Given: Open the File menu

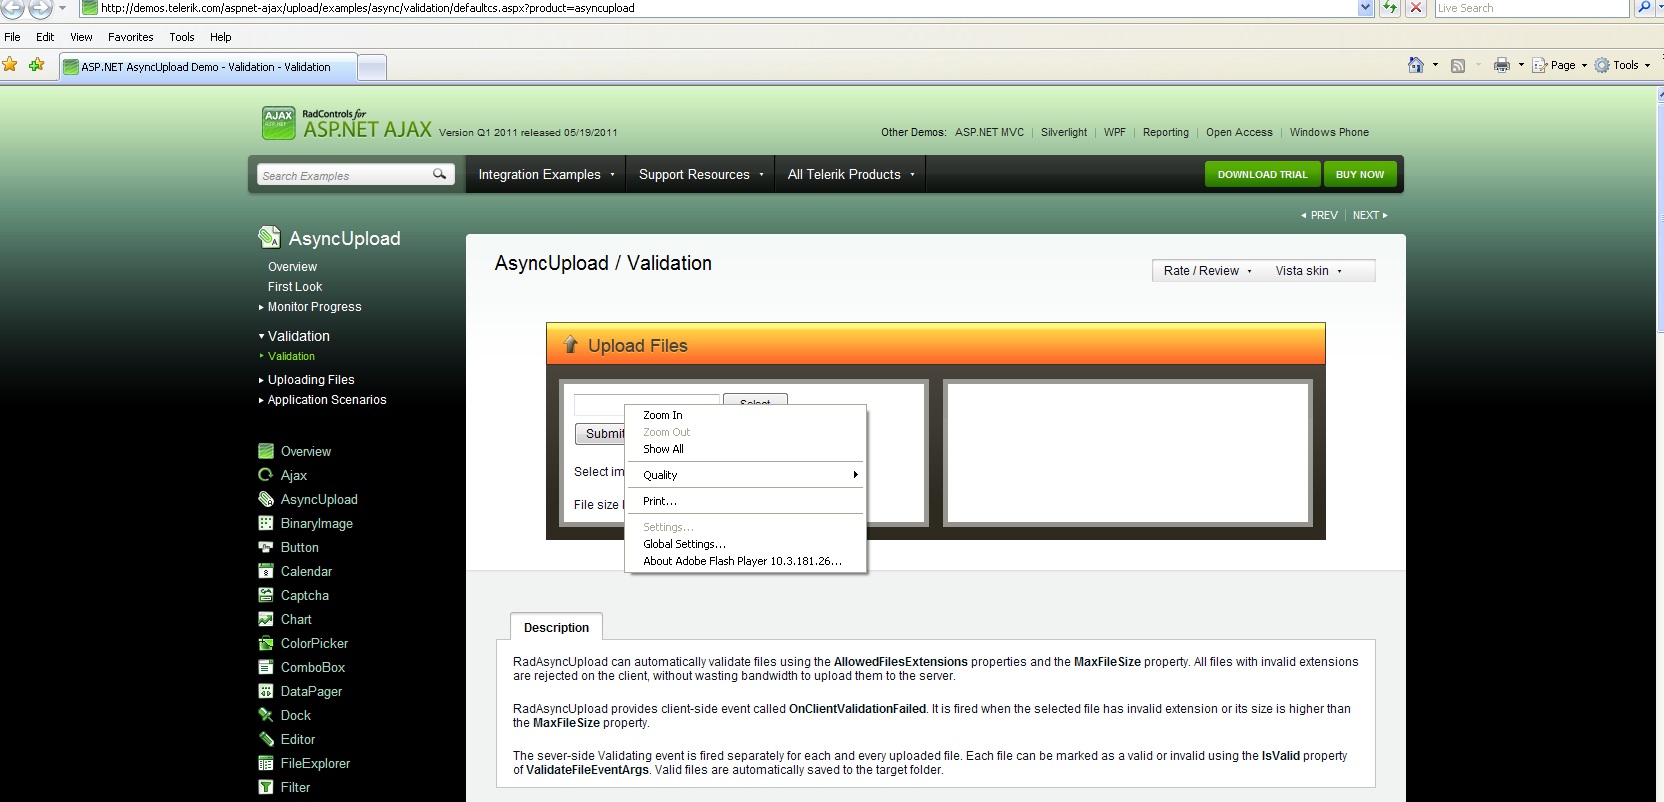Looking at the screenshot, I should pos(12,37).
